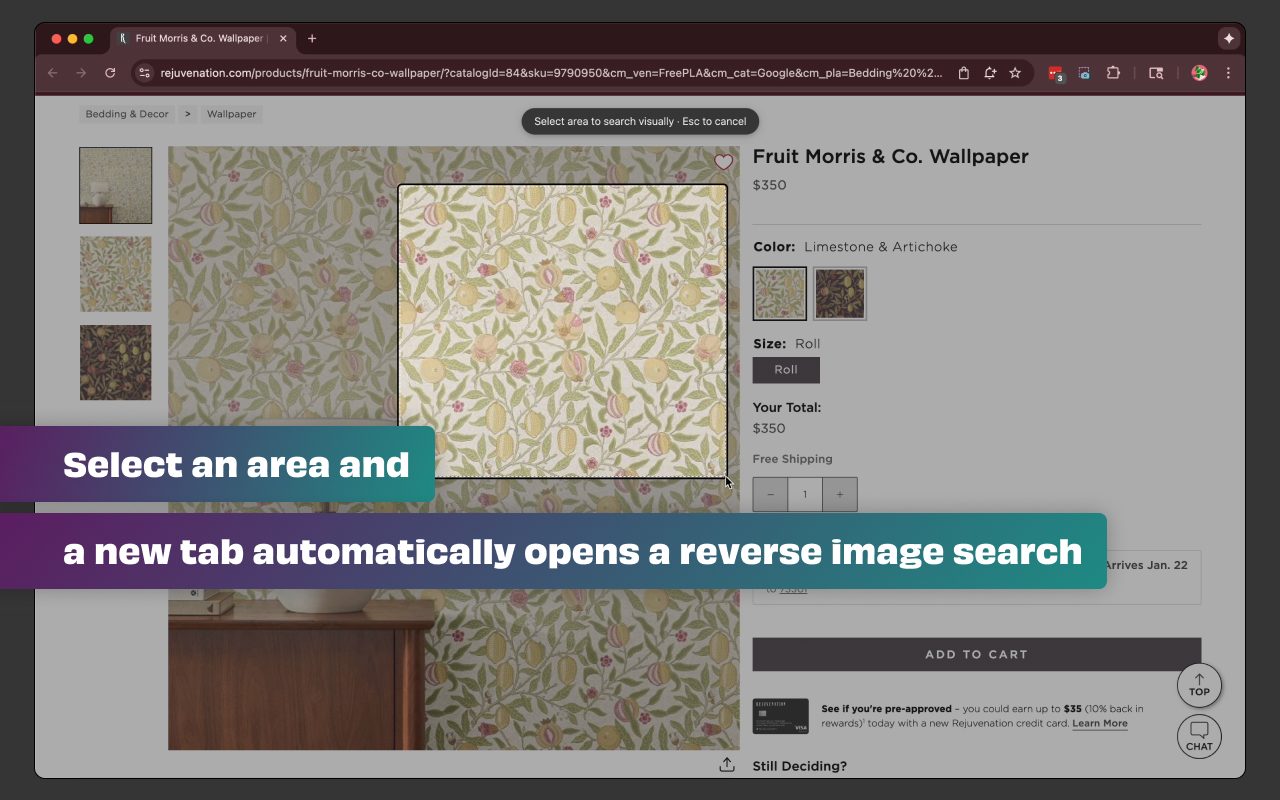Select the Roll size option
The width and height of the screenshot is (1280, 800).
[786, 370]
